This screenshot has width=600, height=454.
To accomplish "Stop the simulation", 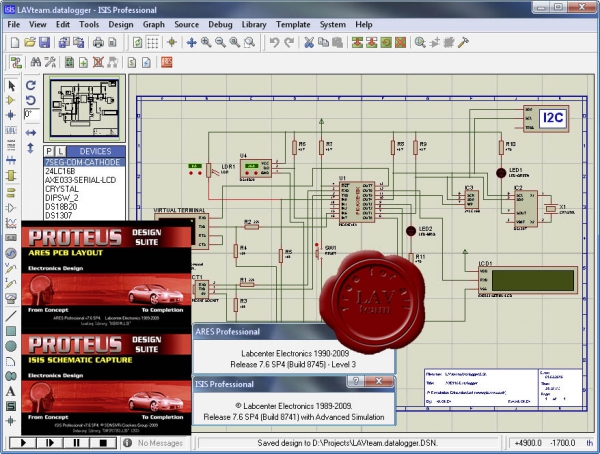I will [x=103, y=443].
